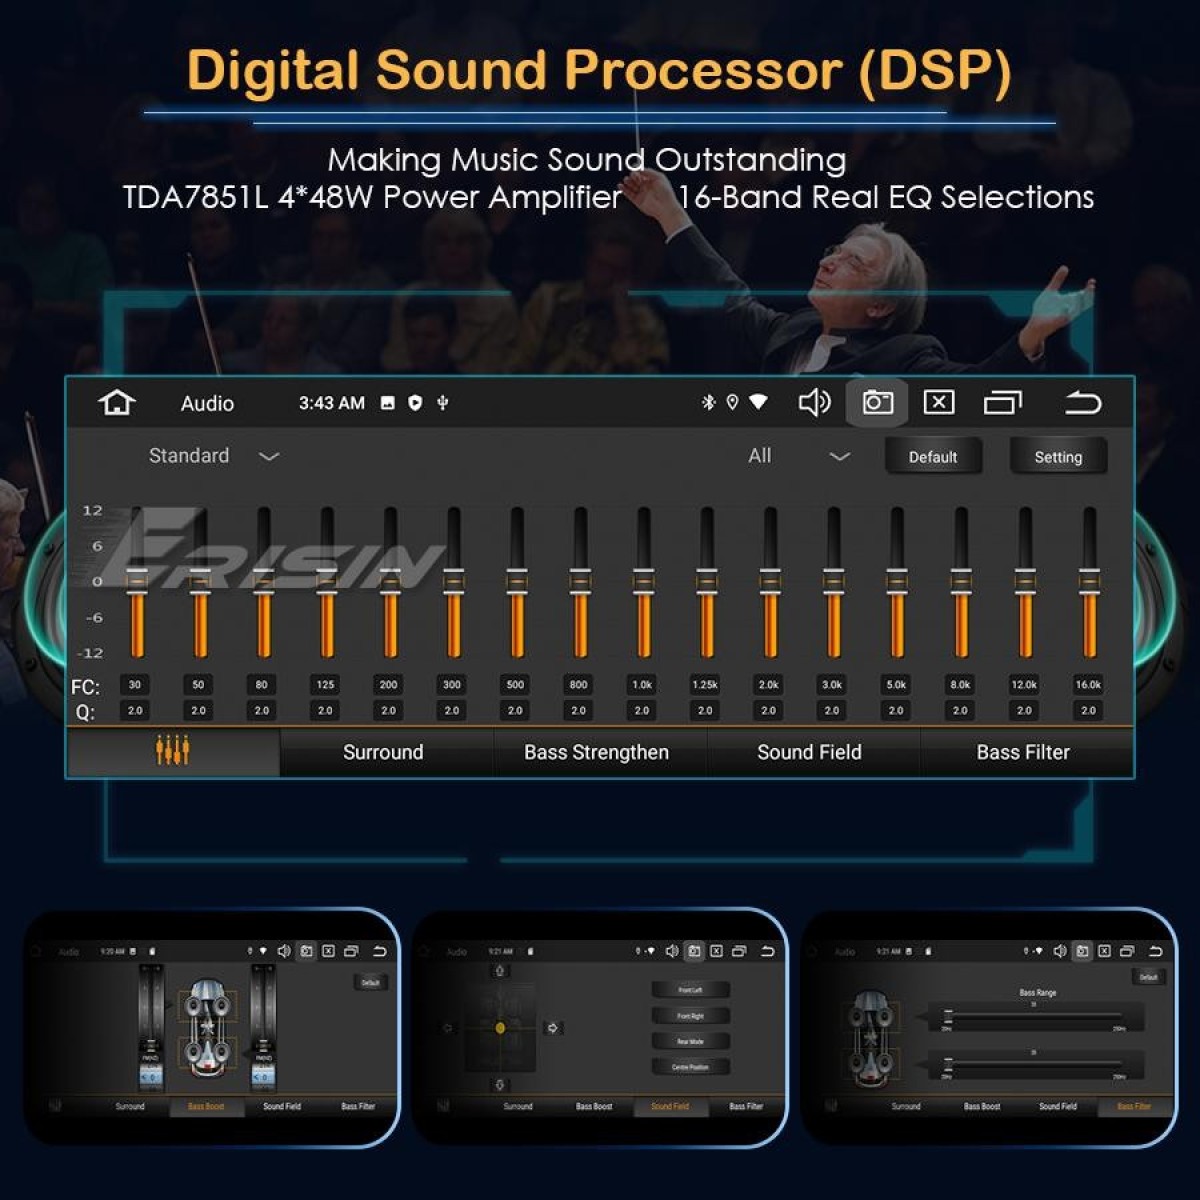Image resolution: width=1200 pixels, height=1200 pixels.
Task: Tap the Home icon in top bar
Action: coord(117,403)
